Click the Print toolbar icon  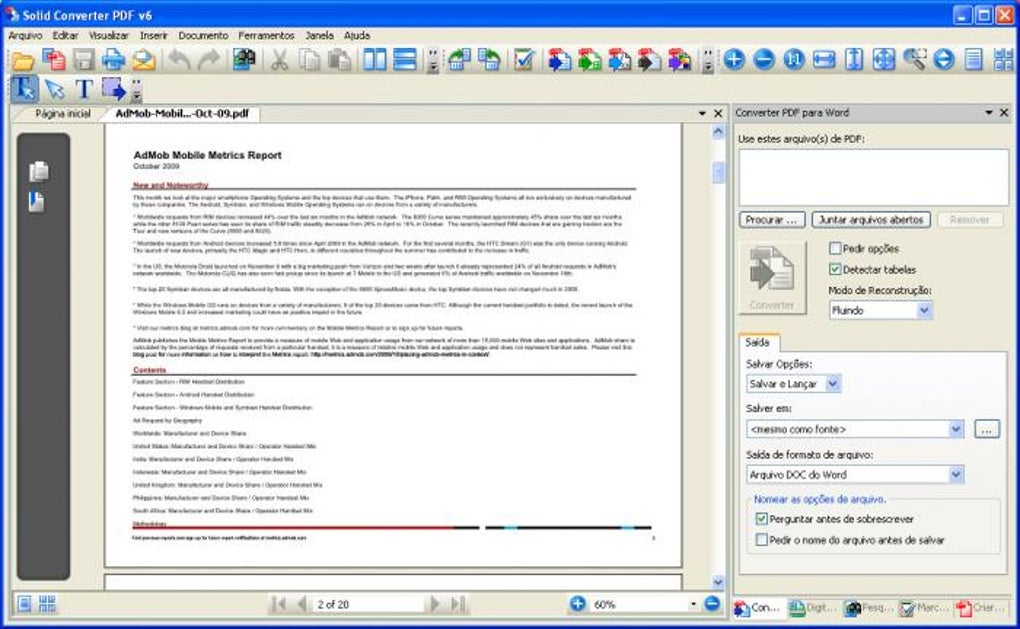click(113, 60)
